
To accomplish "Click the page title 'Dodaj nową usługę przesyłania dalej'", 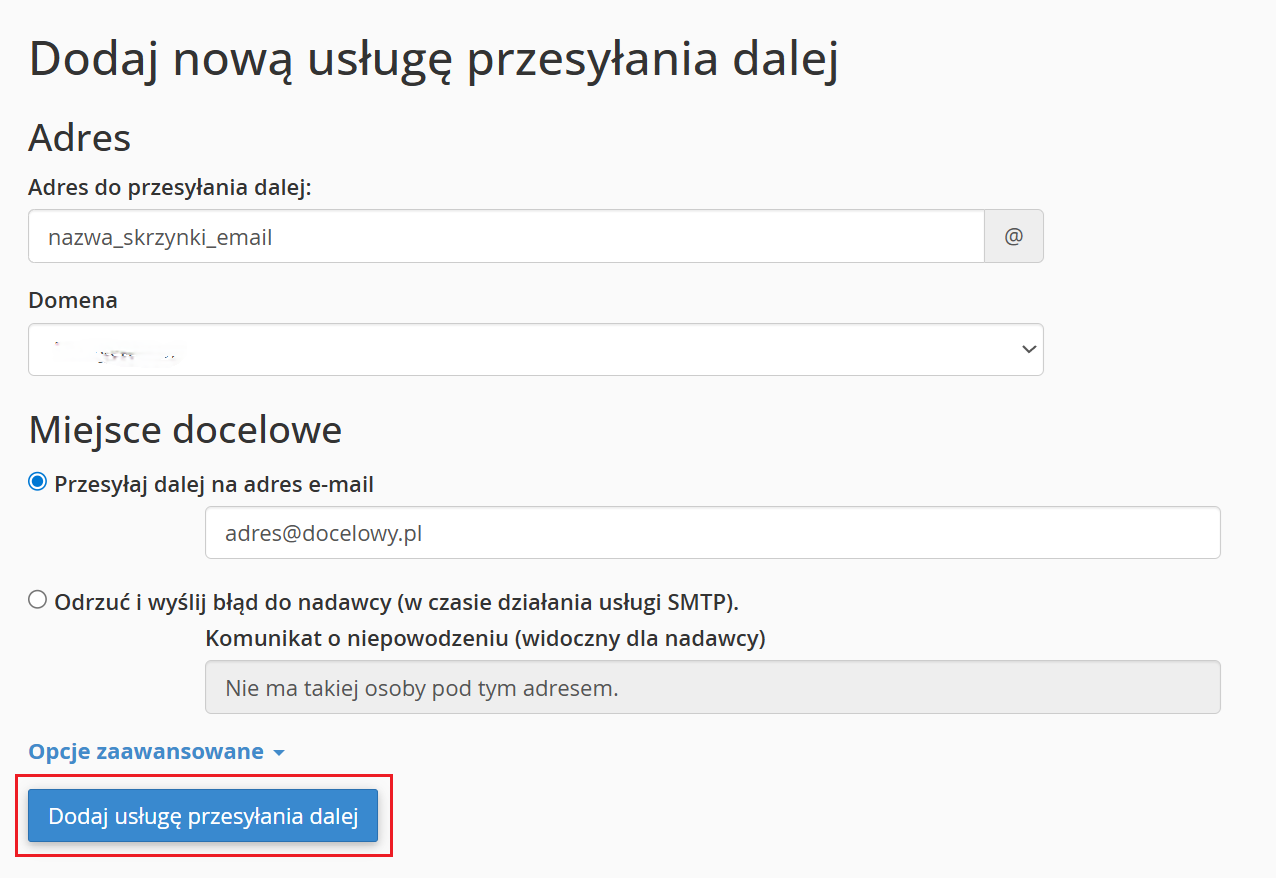I will point(433,60).
